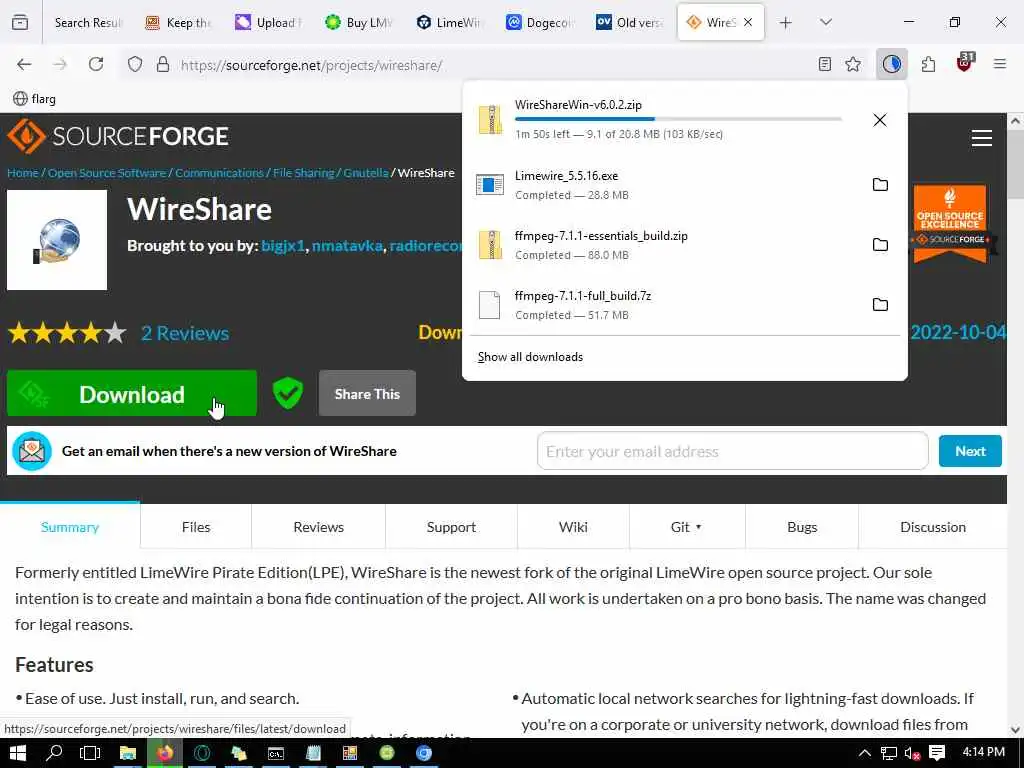The image size is (1024, 768).
Task: Open contributor bigjx1 profile
Action: click(283, 246)
